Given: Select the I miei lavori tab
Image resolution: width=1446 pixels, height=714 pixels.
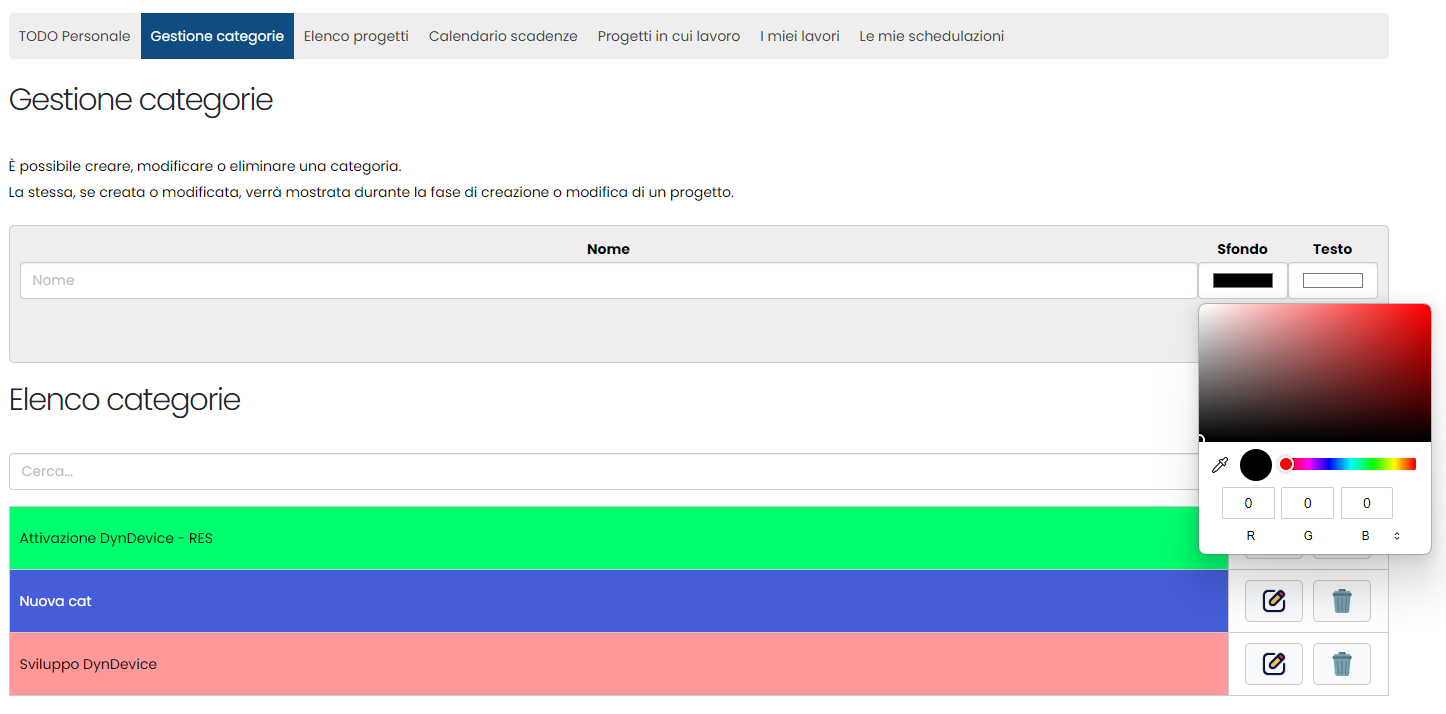Looking at the screenshot, I should (800, 36).
